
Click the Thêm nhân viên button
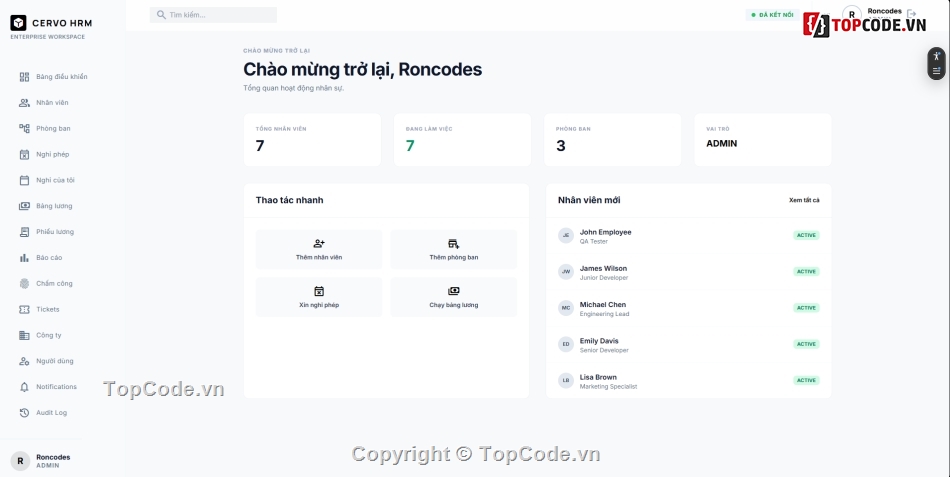319,250
